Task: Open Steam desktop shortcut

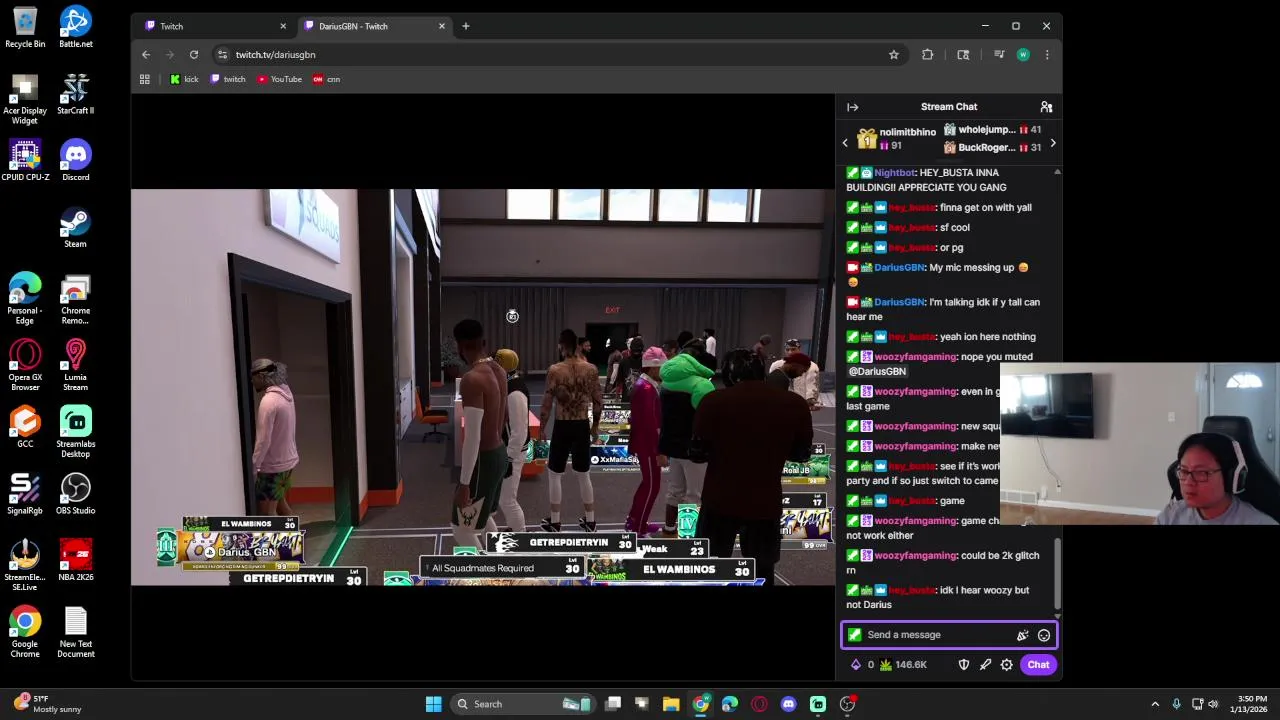Action: 76,227
